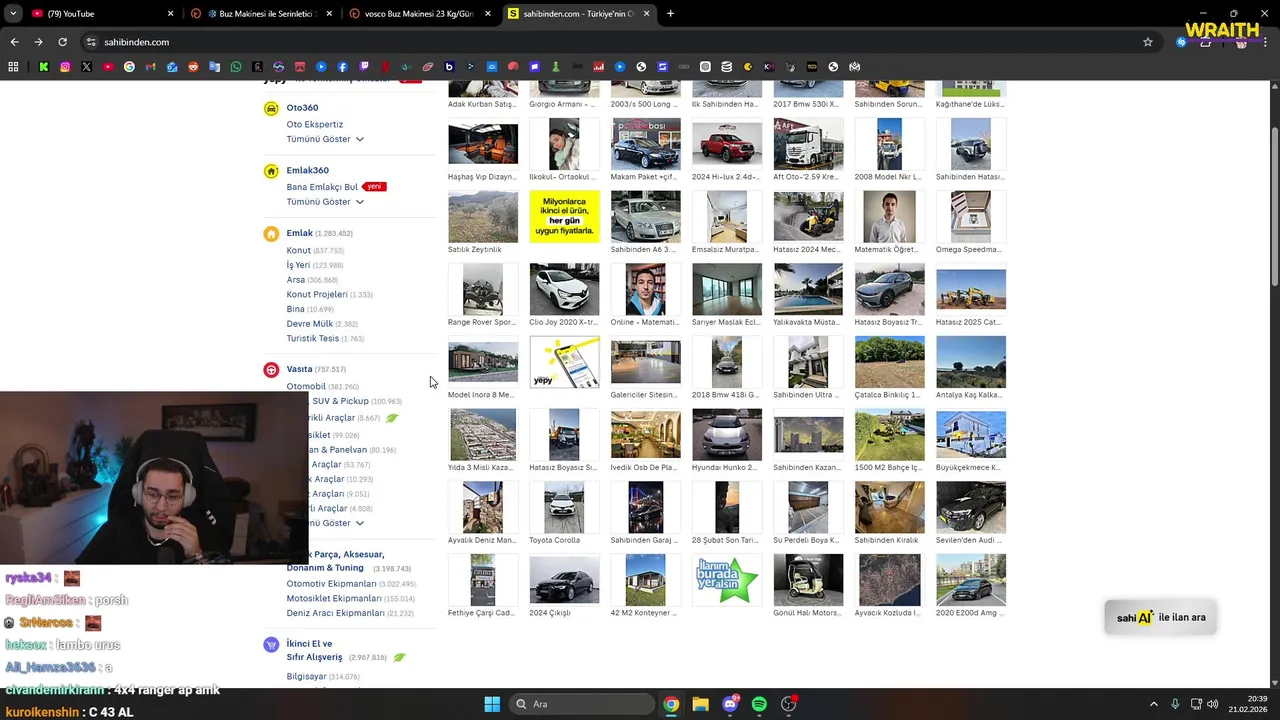Expand Tümünü Göster under Oto360
This screenshot has height=720, width=1280.
coord(325,139)
